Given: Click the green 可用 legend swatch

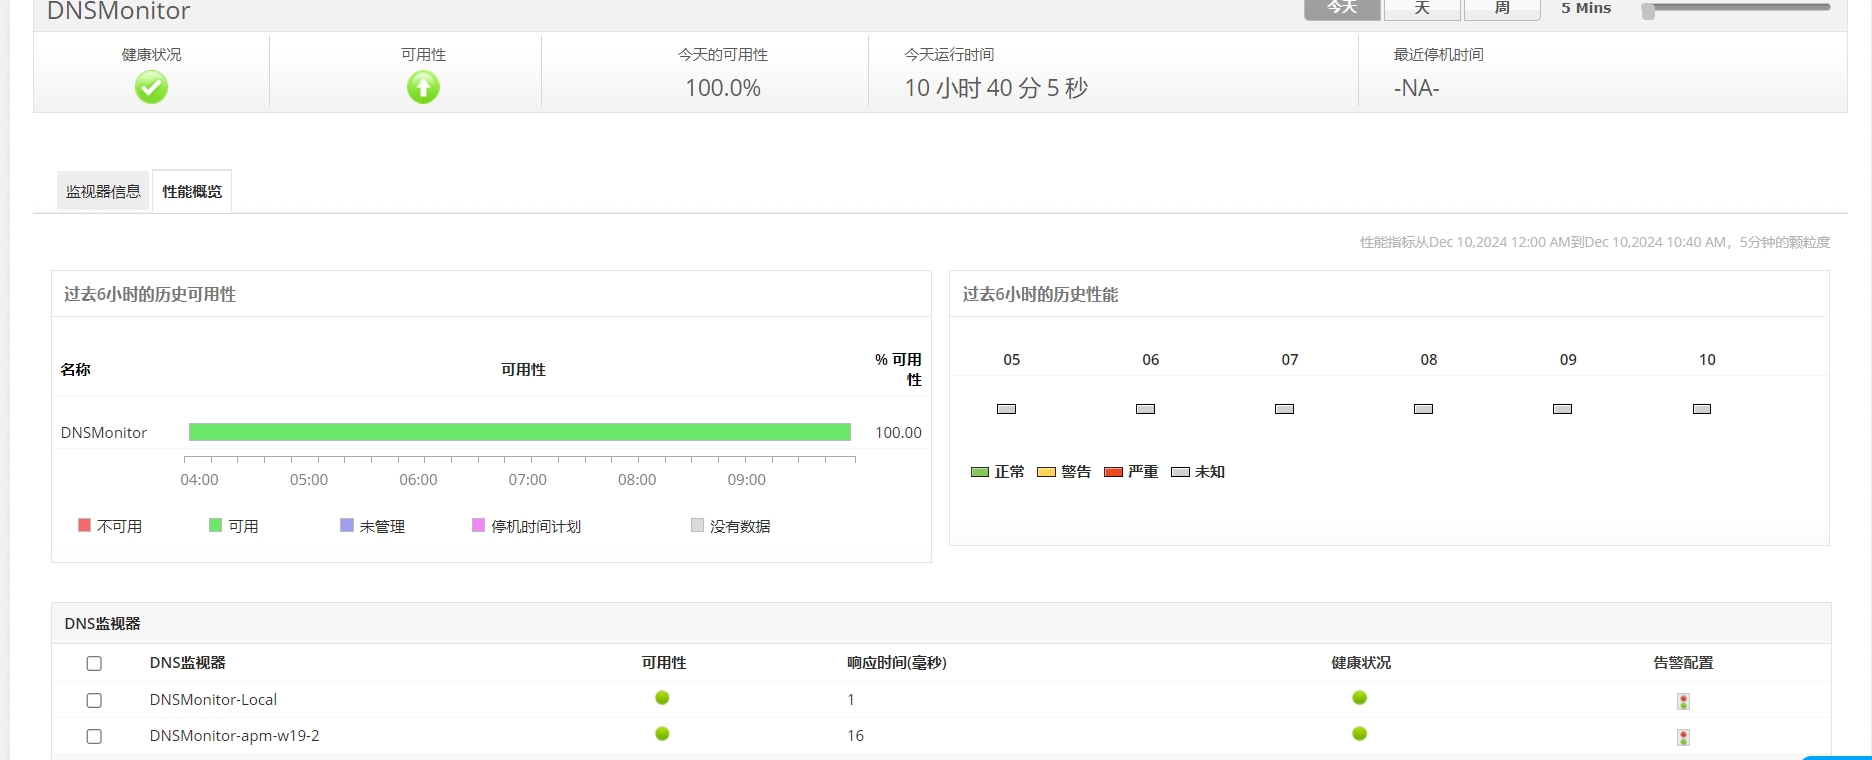Looking at the screenshot, I should click(215, 525).
